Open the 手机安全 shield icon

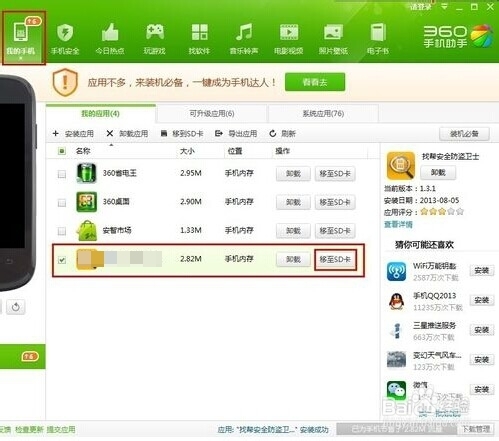pyautogui.click(x=65, y=33)
